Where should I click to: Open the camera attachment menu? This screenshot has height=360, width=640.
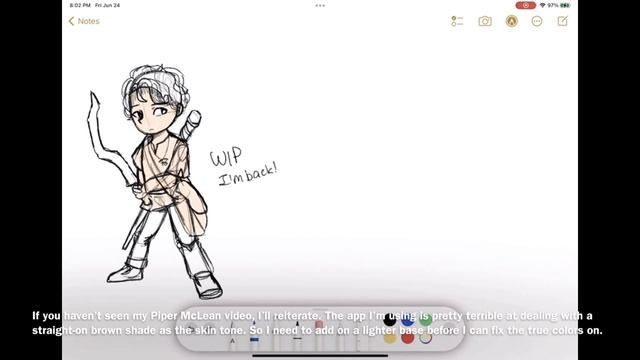tap(485, 21)
